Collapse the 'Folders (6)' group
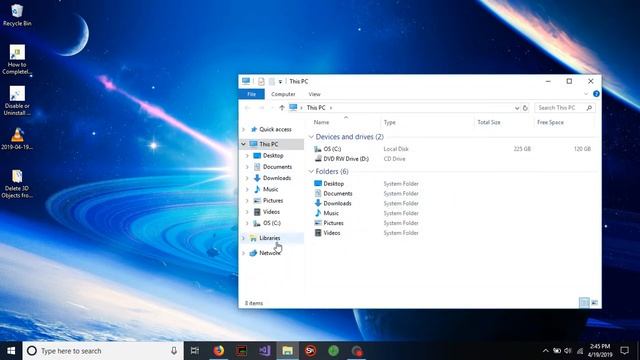Screen dimensions: 640x360 click(311, 171)
